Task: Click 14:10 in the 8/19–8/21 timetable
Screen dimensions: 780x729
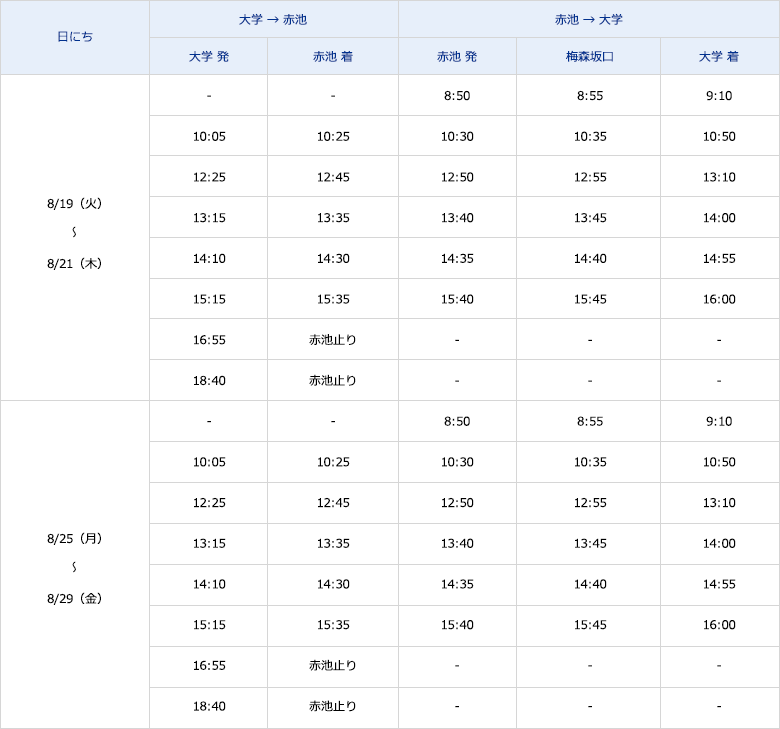Action: (x=209, y=259)
